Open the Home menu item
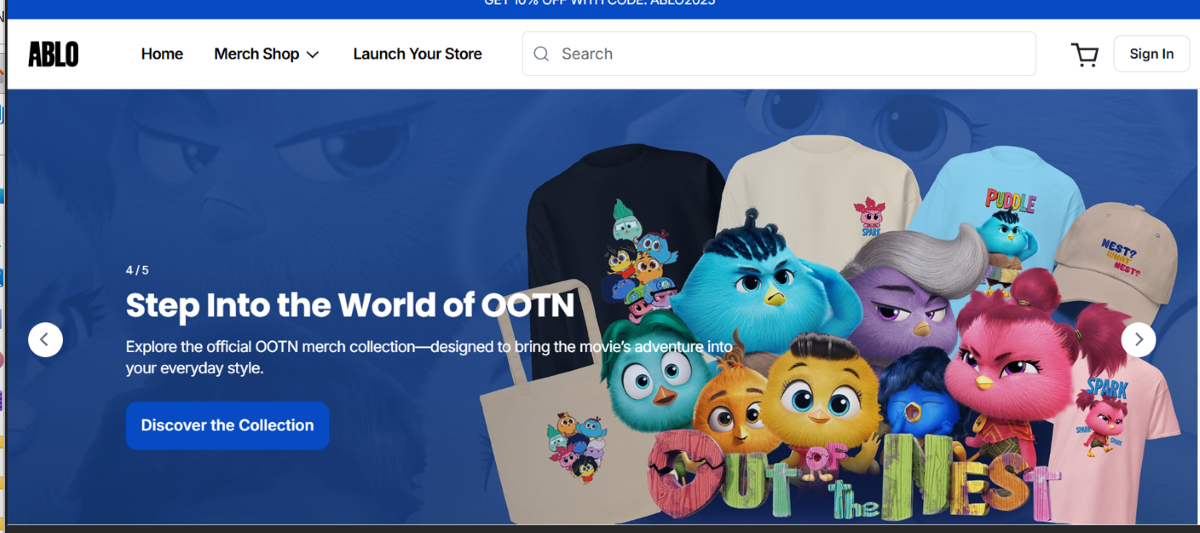Image resolution: width=1200 pixels, height=533 pixels. point(162,54)
